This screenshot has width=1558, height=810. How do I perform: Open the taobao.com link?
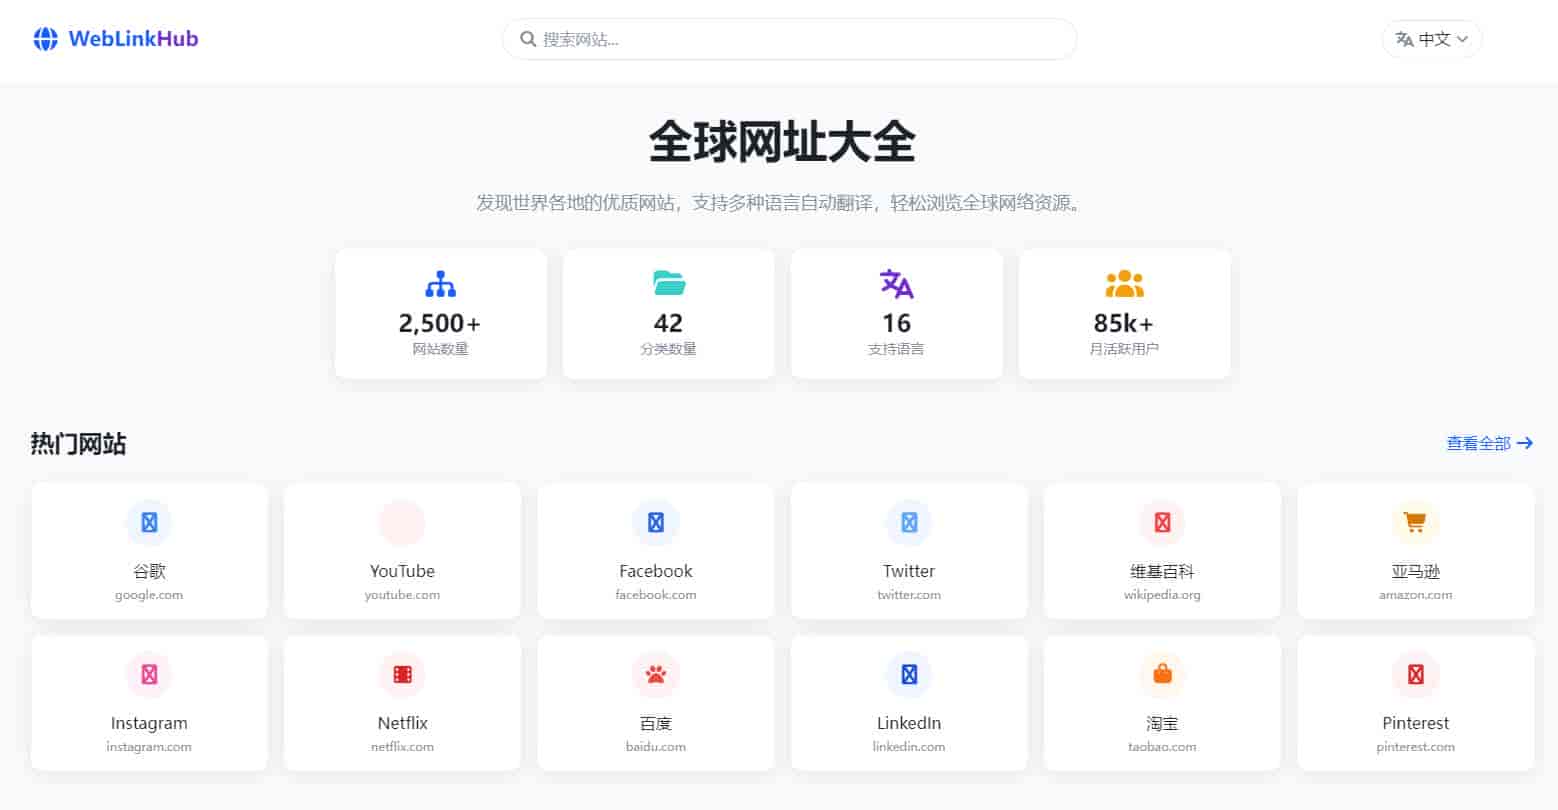tap(1162, 747)
